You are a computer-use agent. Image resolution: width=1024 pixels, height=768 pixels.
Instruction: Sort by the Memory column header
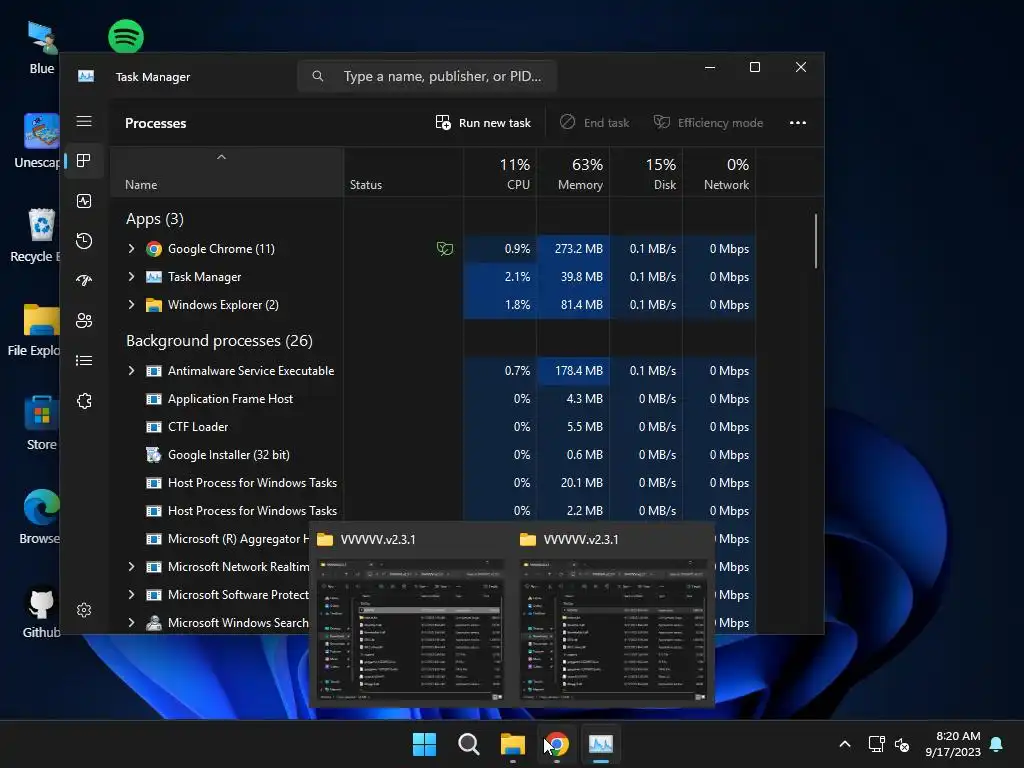573,173
